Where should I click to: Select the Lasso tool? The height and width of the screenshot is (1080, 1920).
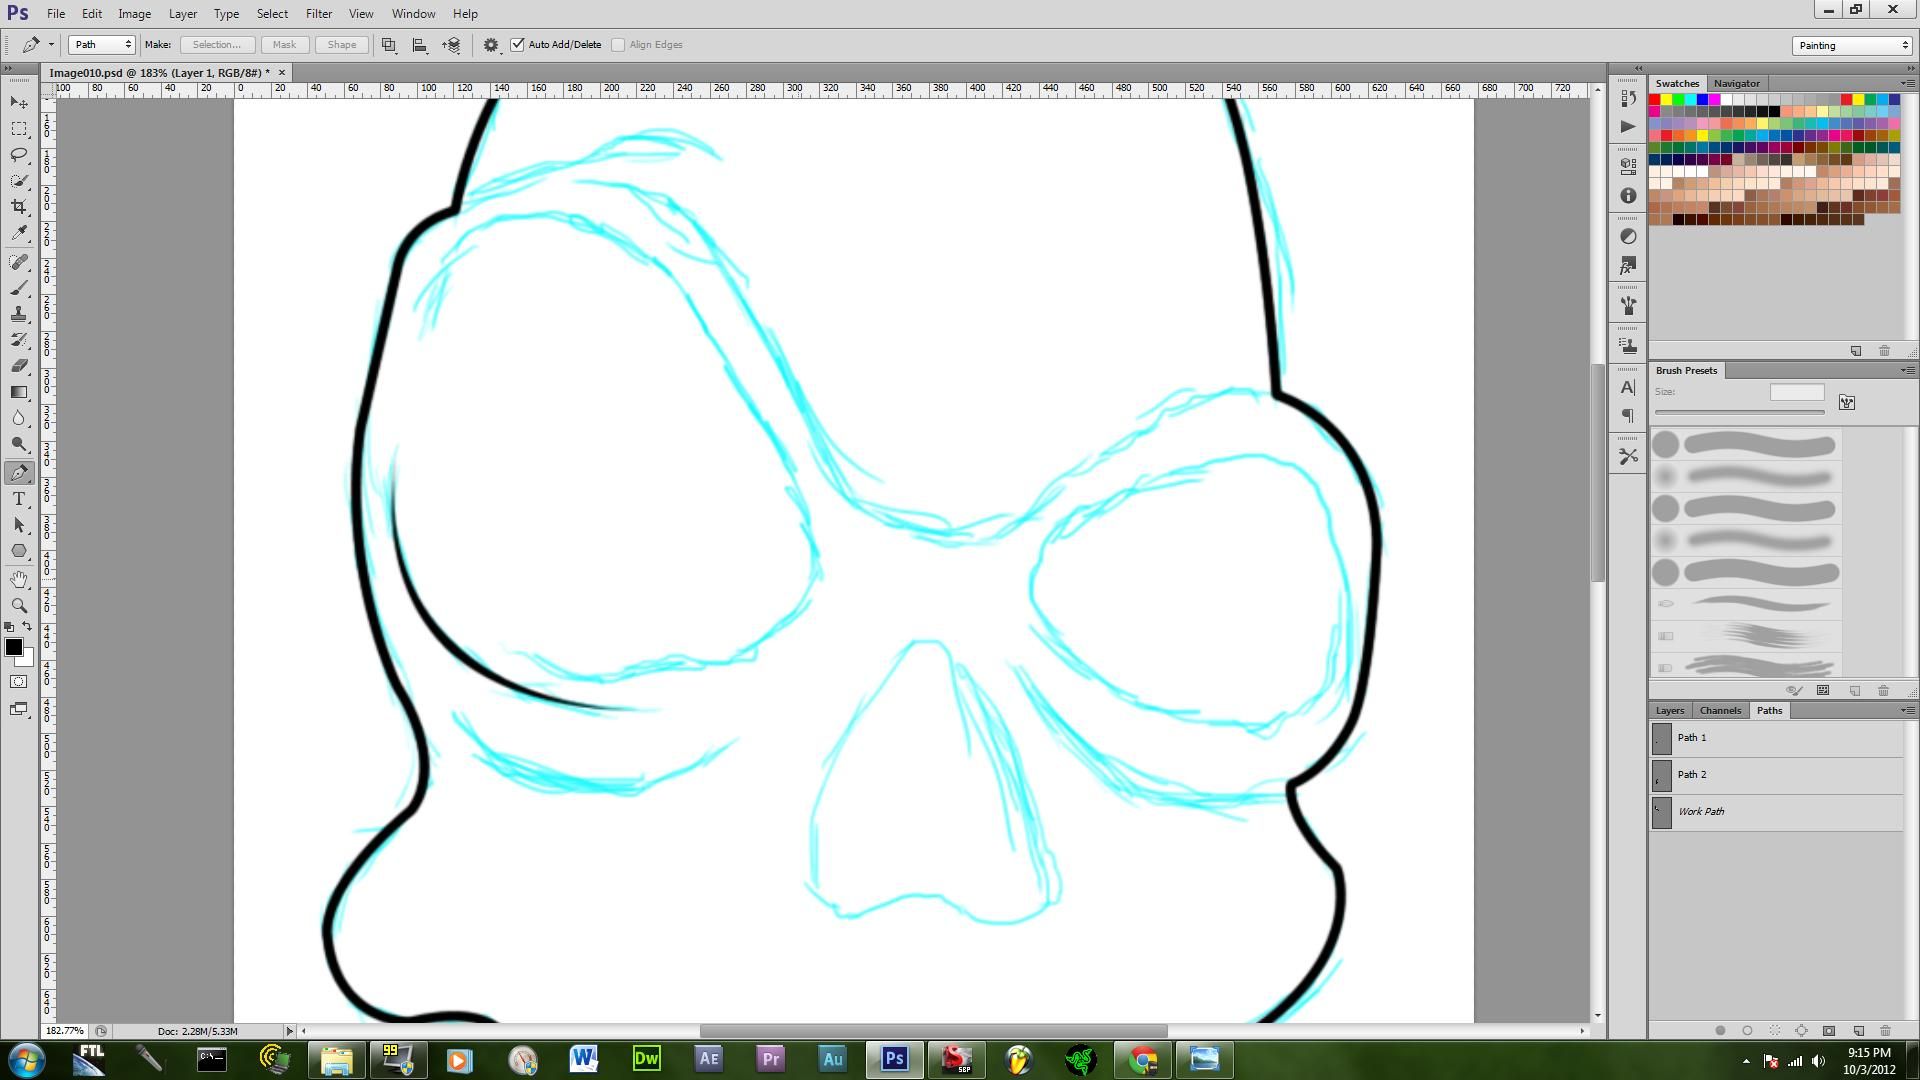pyautogui.click(x=19, y=155)
